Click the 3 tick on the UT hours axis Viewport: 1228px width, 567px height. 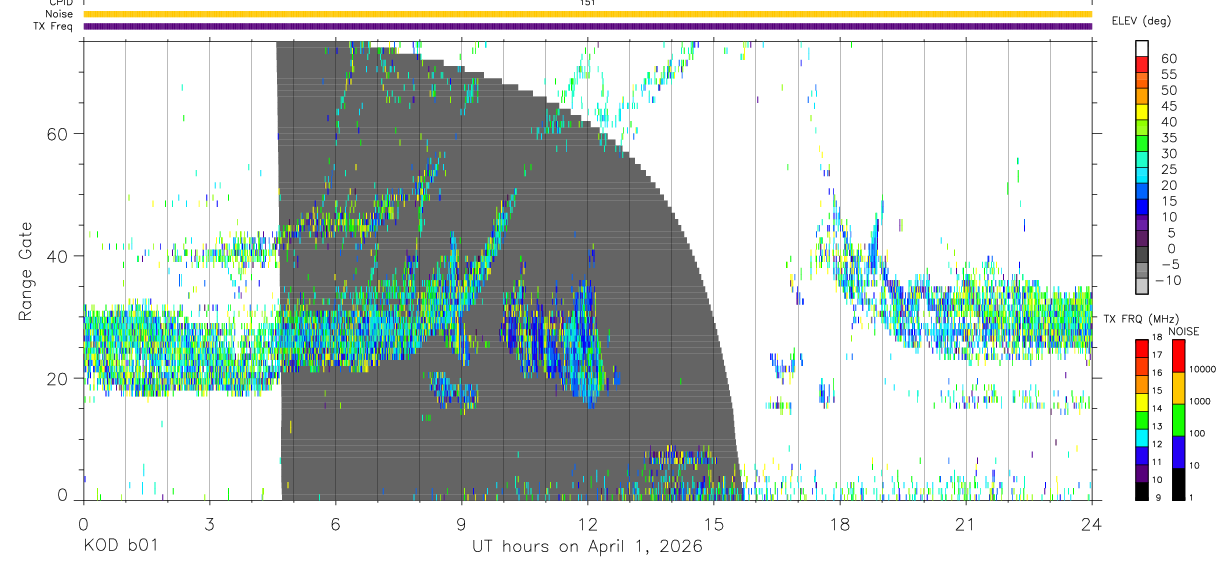(209, 523)
